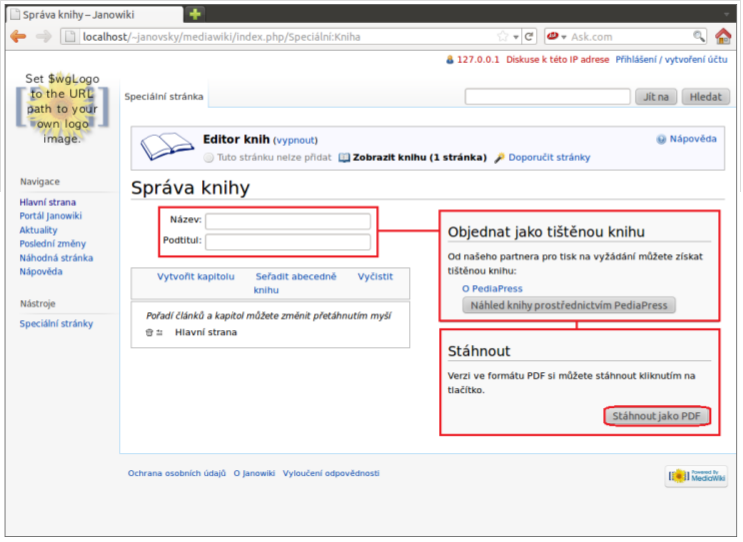This screenshot has width=743, height=542.
Task: Open the O PediaPress link
Action: 492,289
